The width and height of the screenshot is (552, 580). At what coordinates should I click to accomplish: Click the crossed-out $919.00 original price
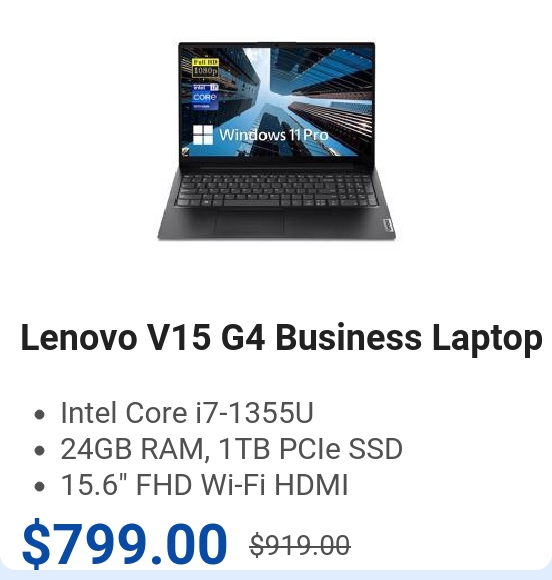[300, 545]
